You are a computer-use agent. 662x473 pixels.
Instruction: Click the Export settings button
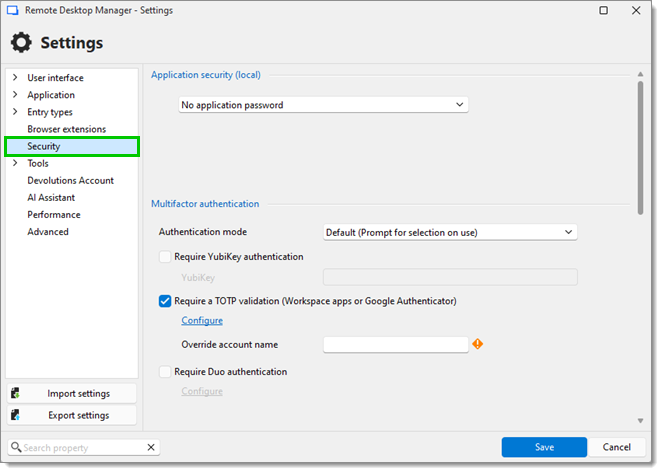[x=72, y=415]
